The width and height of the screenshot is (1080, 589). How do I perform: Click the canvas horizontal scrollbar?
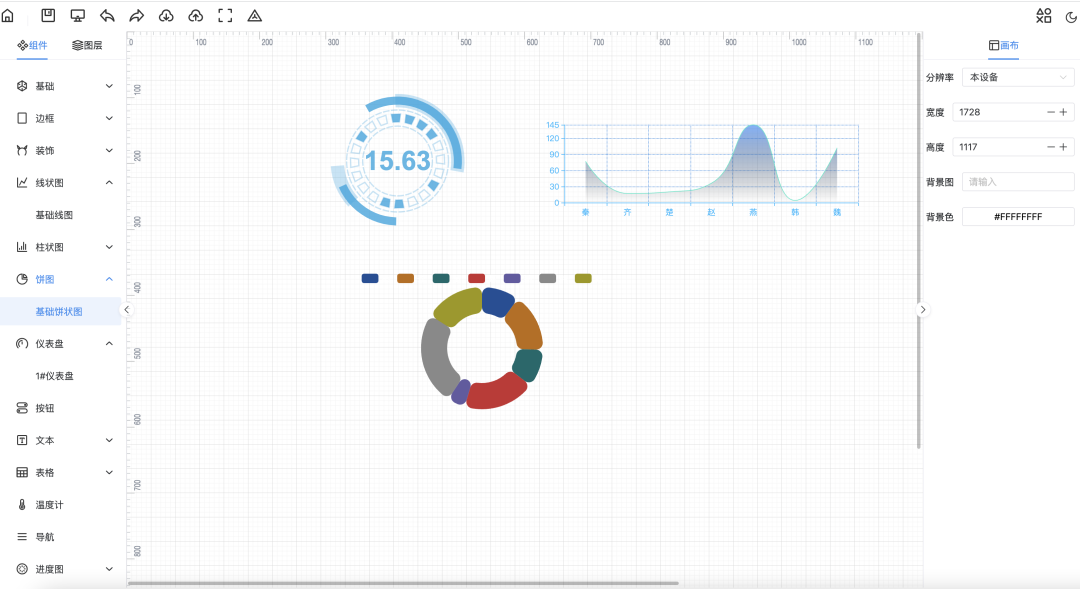(403, 583)
